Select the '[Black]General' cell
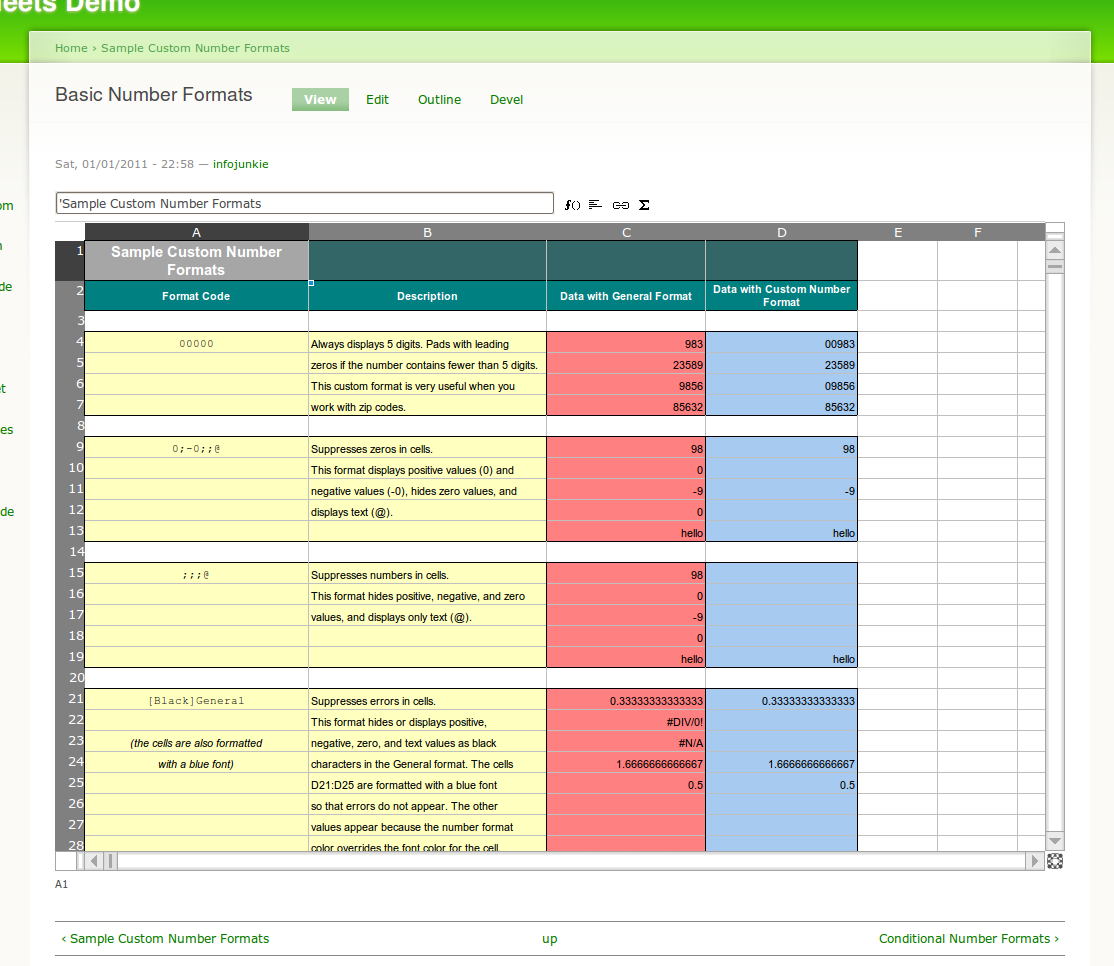This screenshot has height=966, width=1114. pos(197,700)
